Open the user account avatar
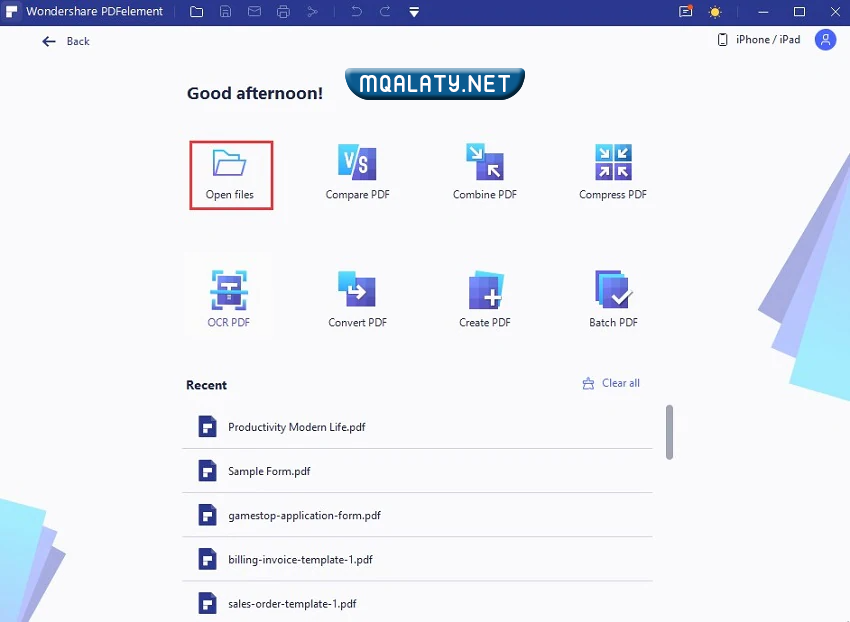The image size is (850, 622). pos(825,40)
